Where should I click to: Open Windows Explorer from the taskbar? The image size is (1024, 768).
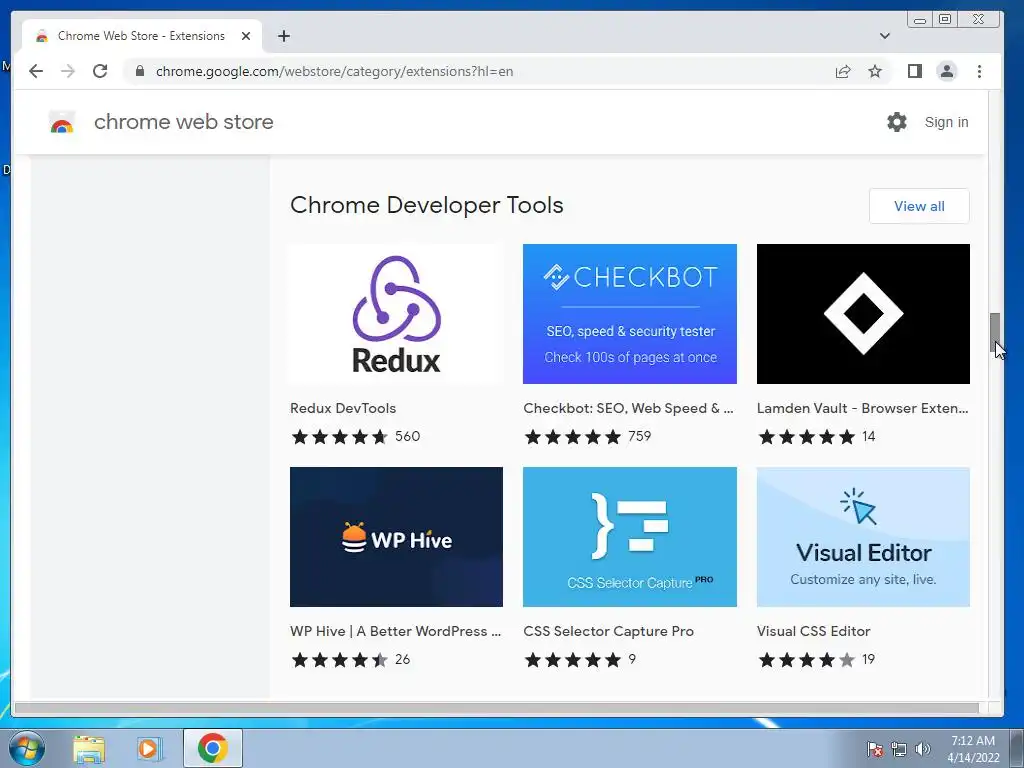tap(89, 749)
